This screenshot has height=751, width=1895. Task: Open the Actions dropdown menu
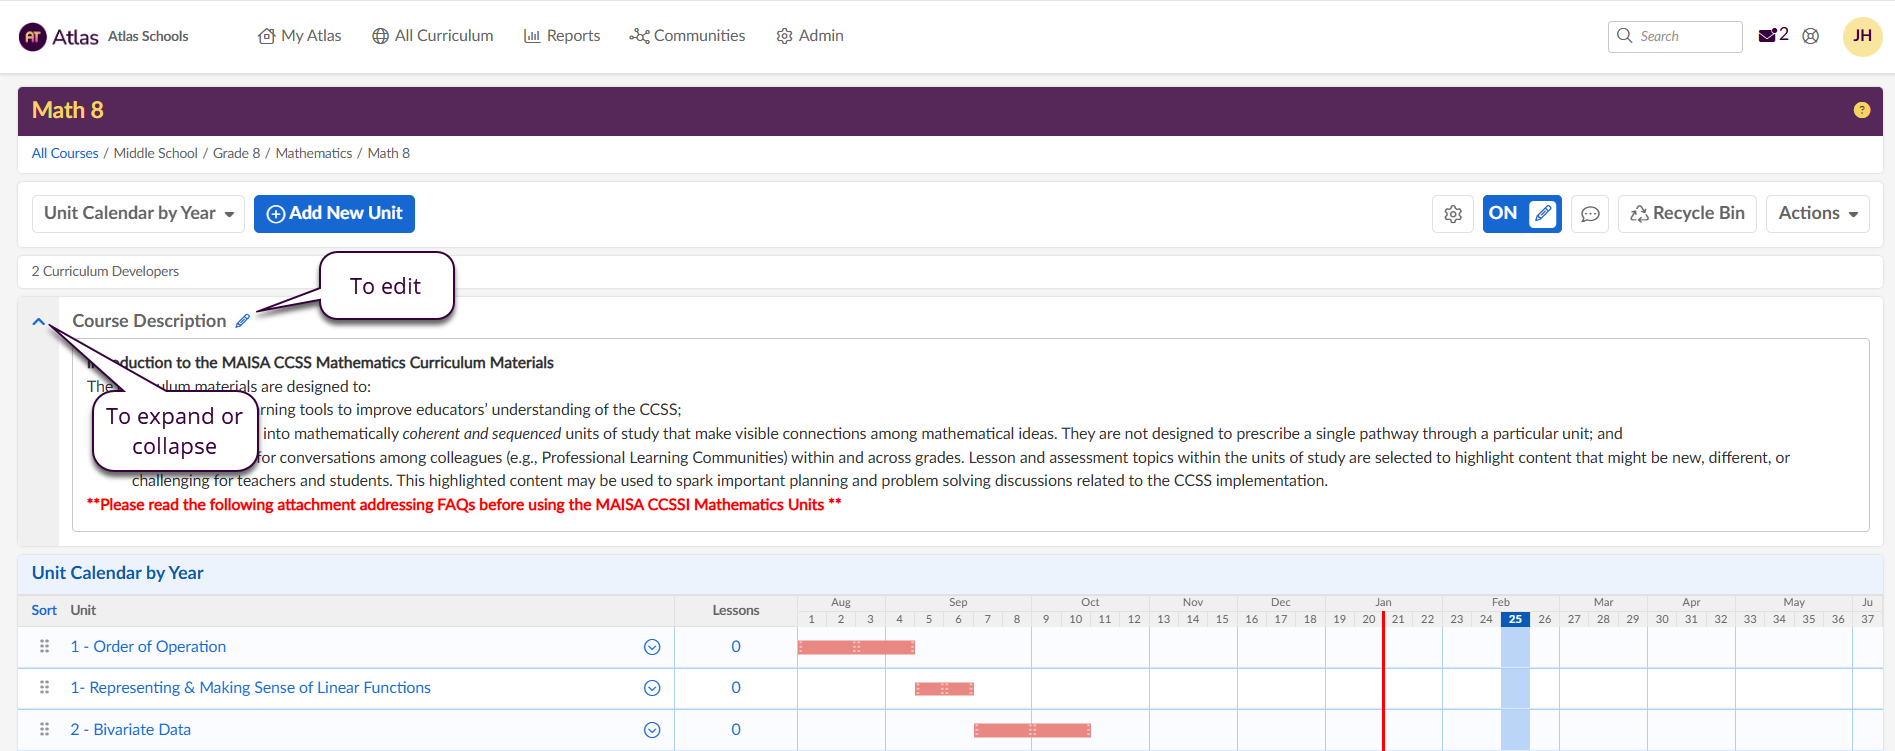tap(1817, 214)
